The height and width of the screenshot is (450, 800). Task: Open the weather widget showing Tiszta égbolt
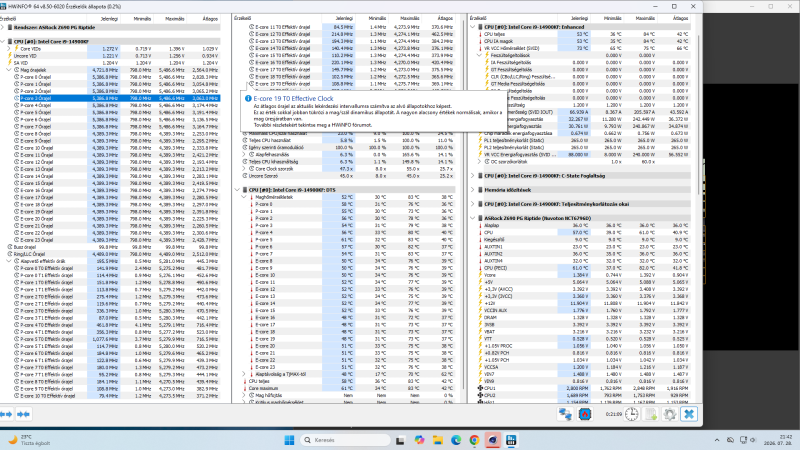tap(30, 440)
